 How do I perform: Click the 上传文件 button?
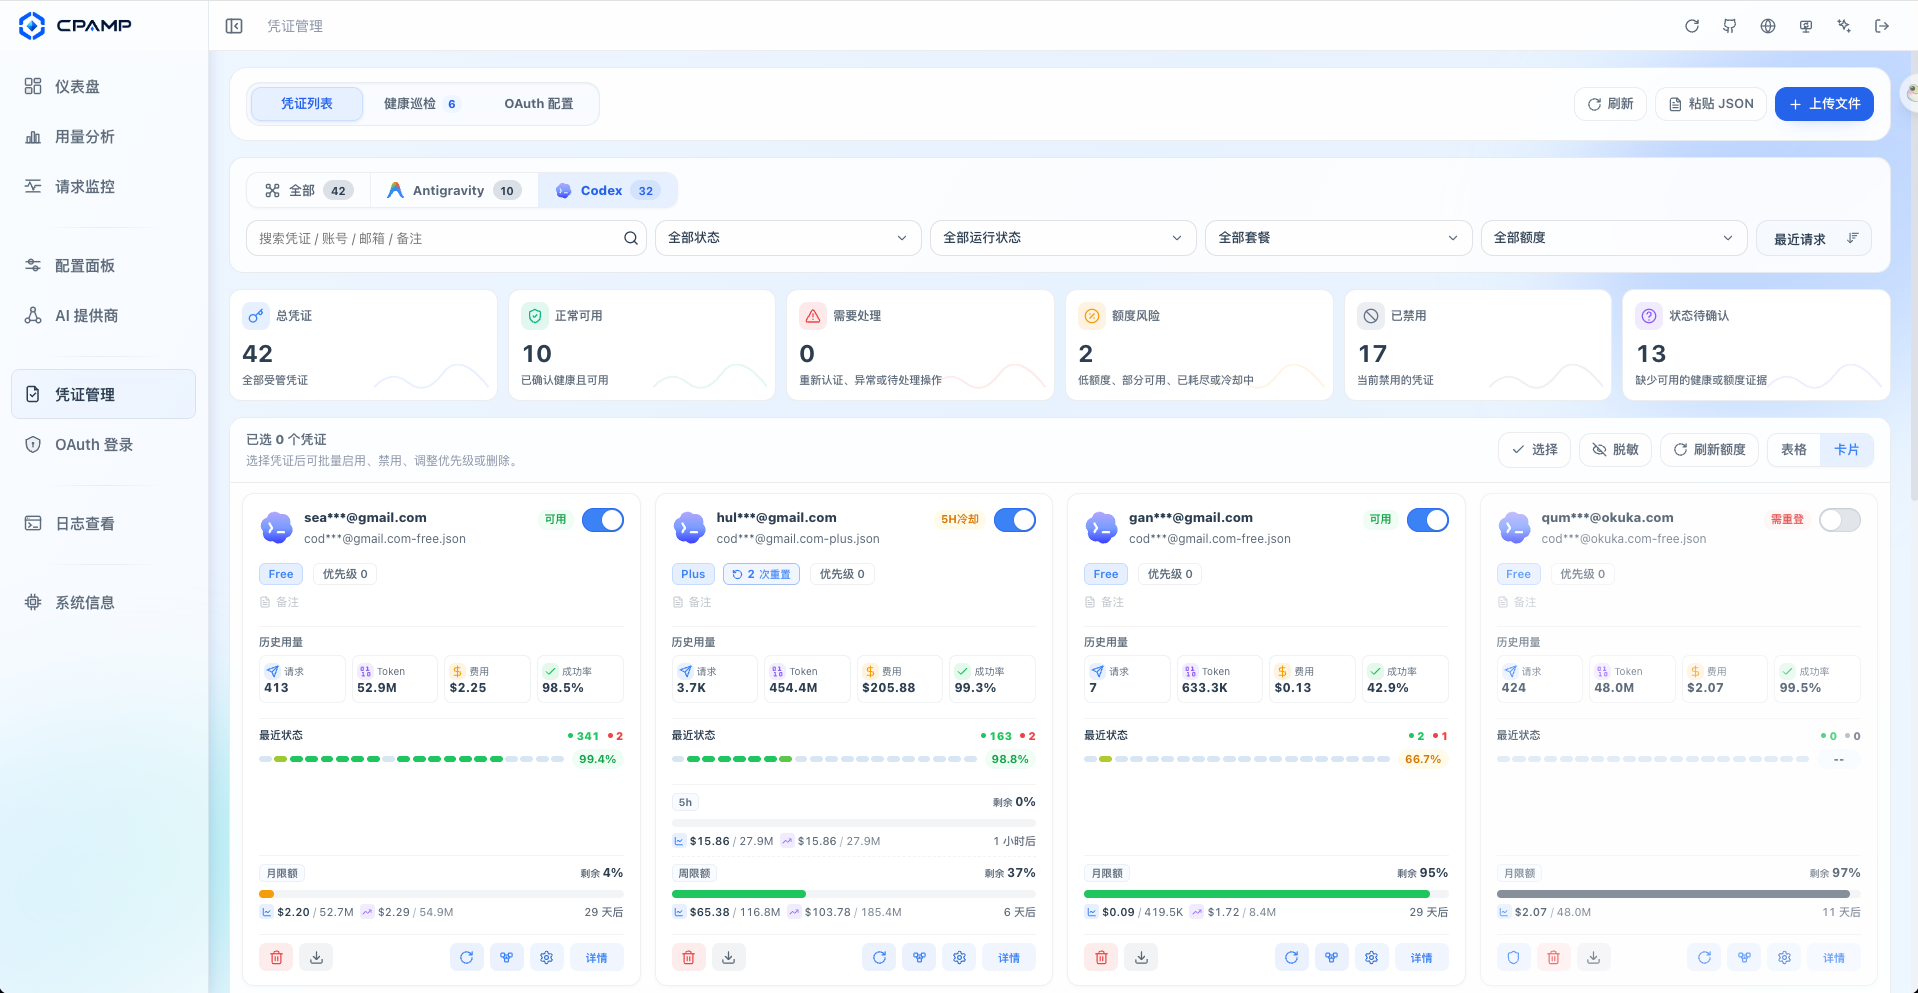click(1824, 104)
